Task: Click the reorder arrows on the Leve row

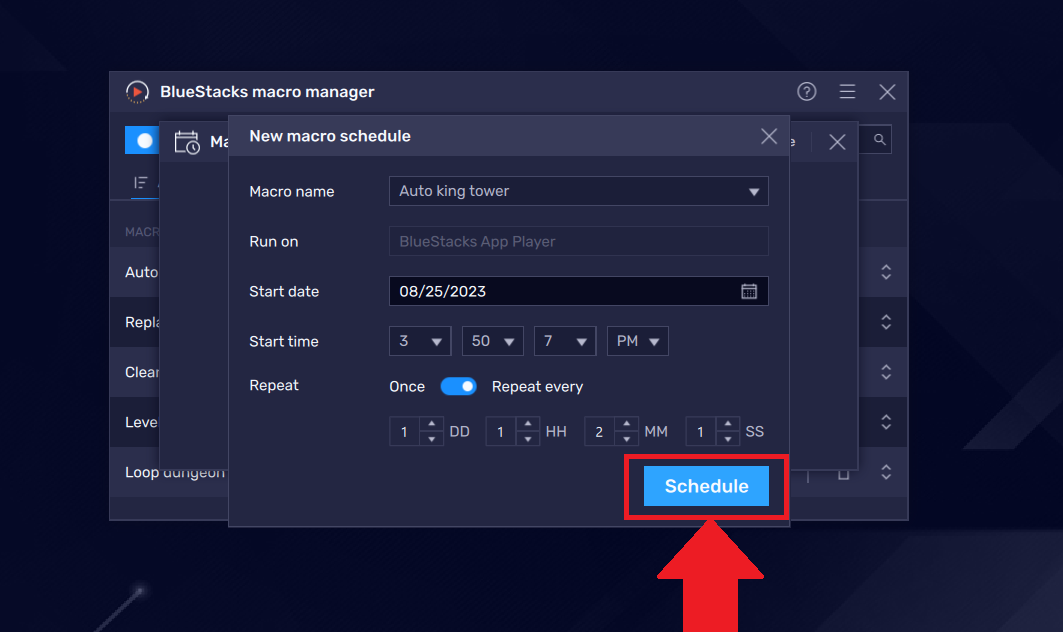Action: [x=885, y=422]
